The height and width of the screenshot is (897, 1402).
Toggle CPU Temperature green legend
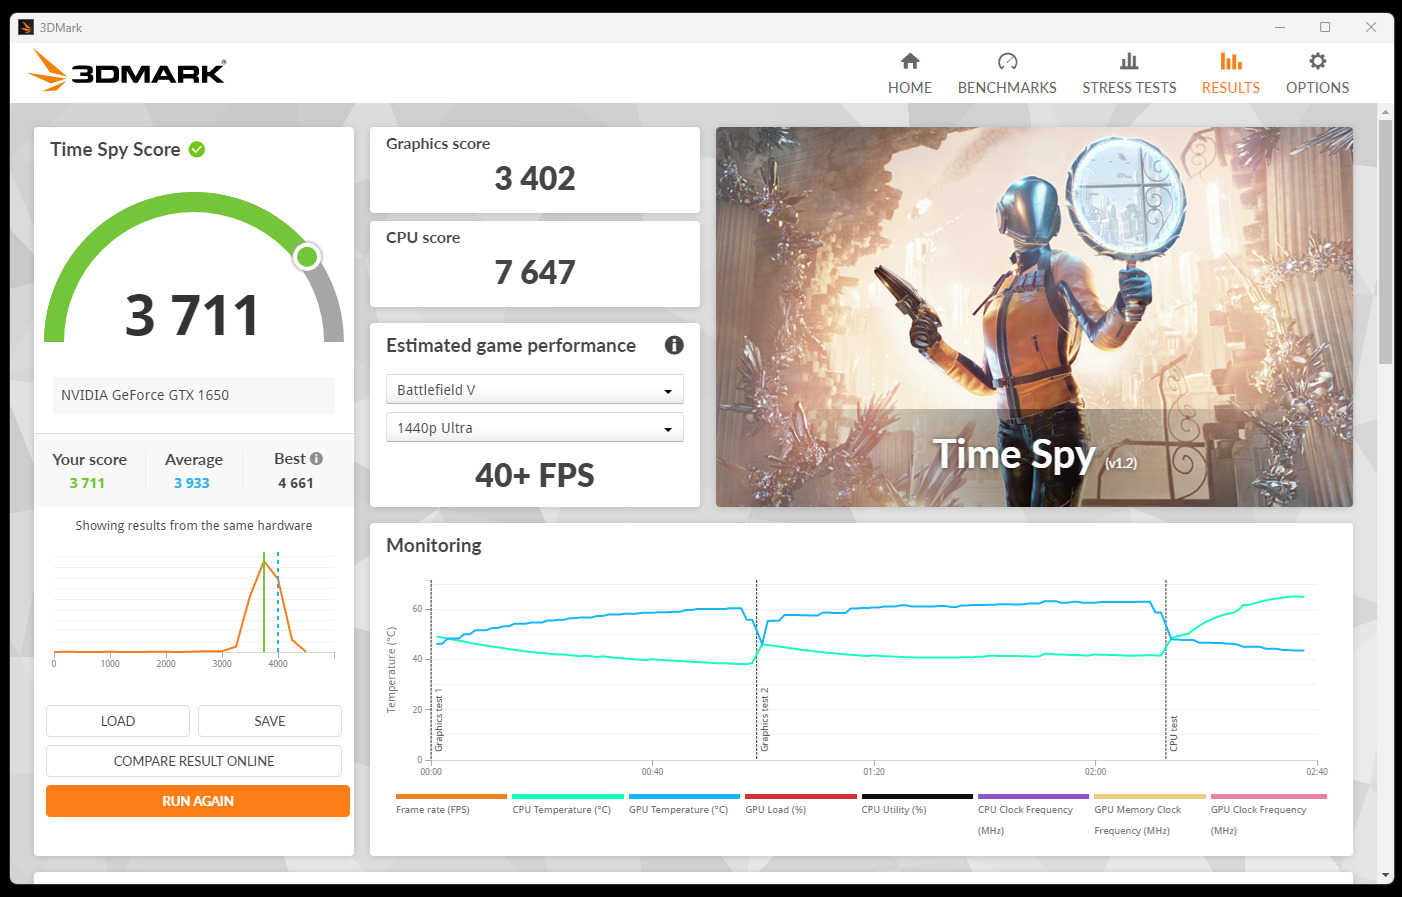click(x=567, y=804)
